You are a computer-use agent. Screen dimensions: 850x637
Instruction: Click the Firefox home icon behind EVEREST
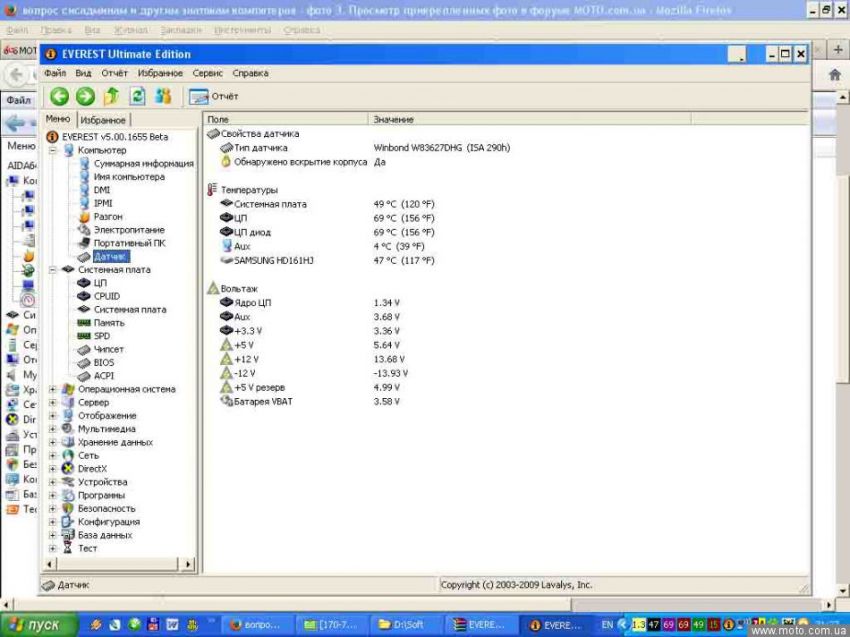(x=835, y=75)
